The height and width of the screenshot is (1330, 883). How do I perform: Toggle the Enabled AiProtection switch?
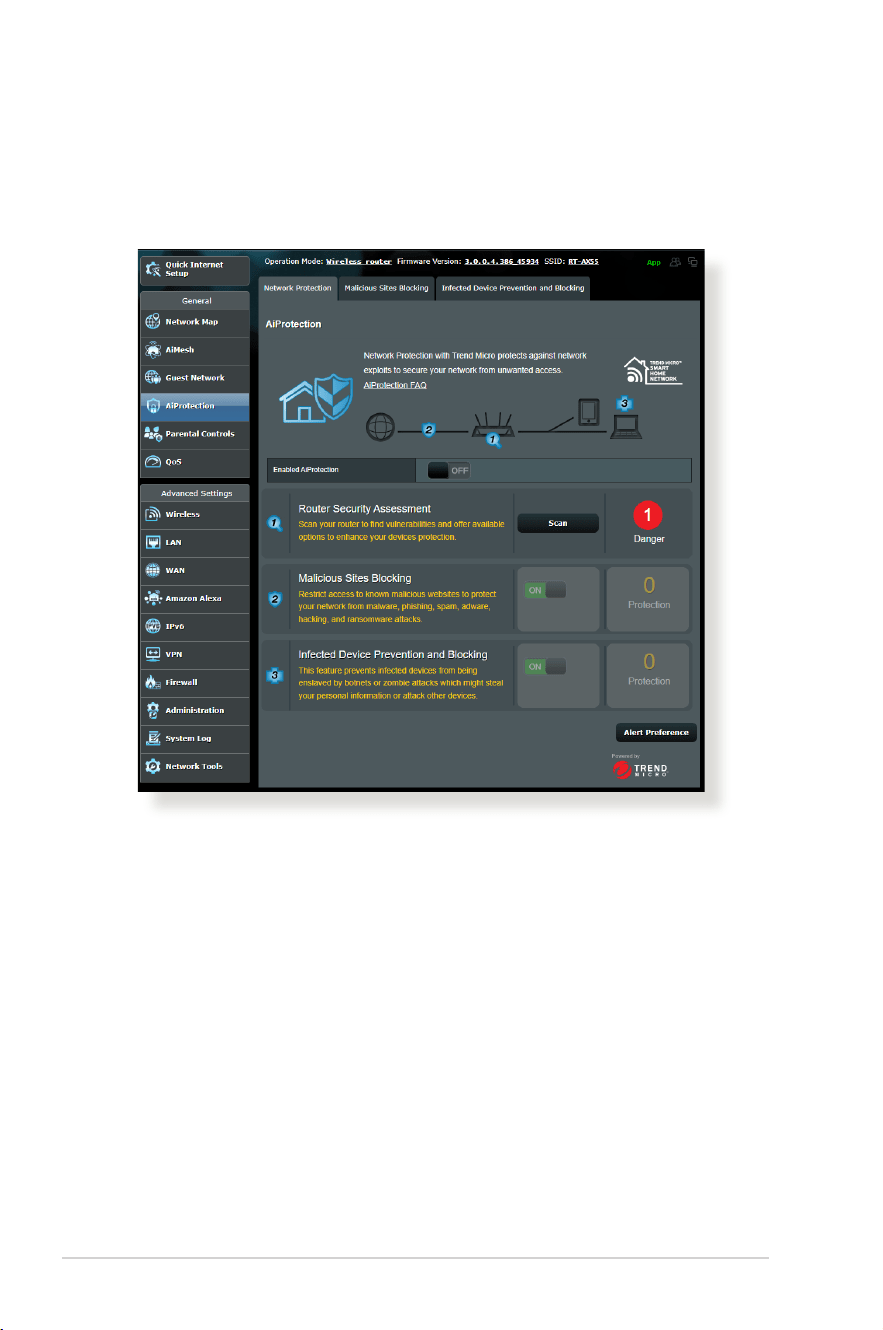[x=449, y=470]
